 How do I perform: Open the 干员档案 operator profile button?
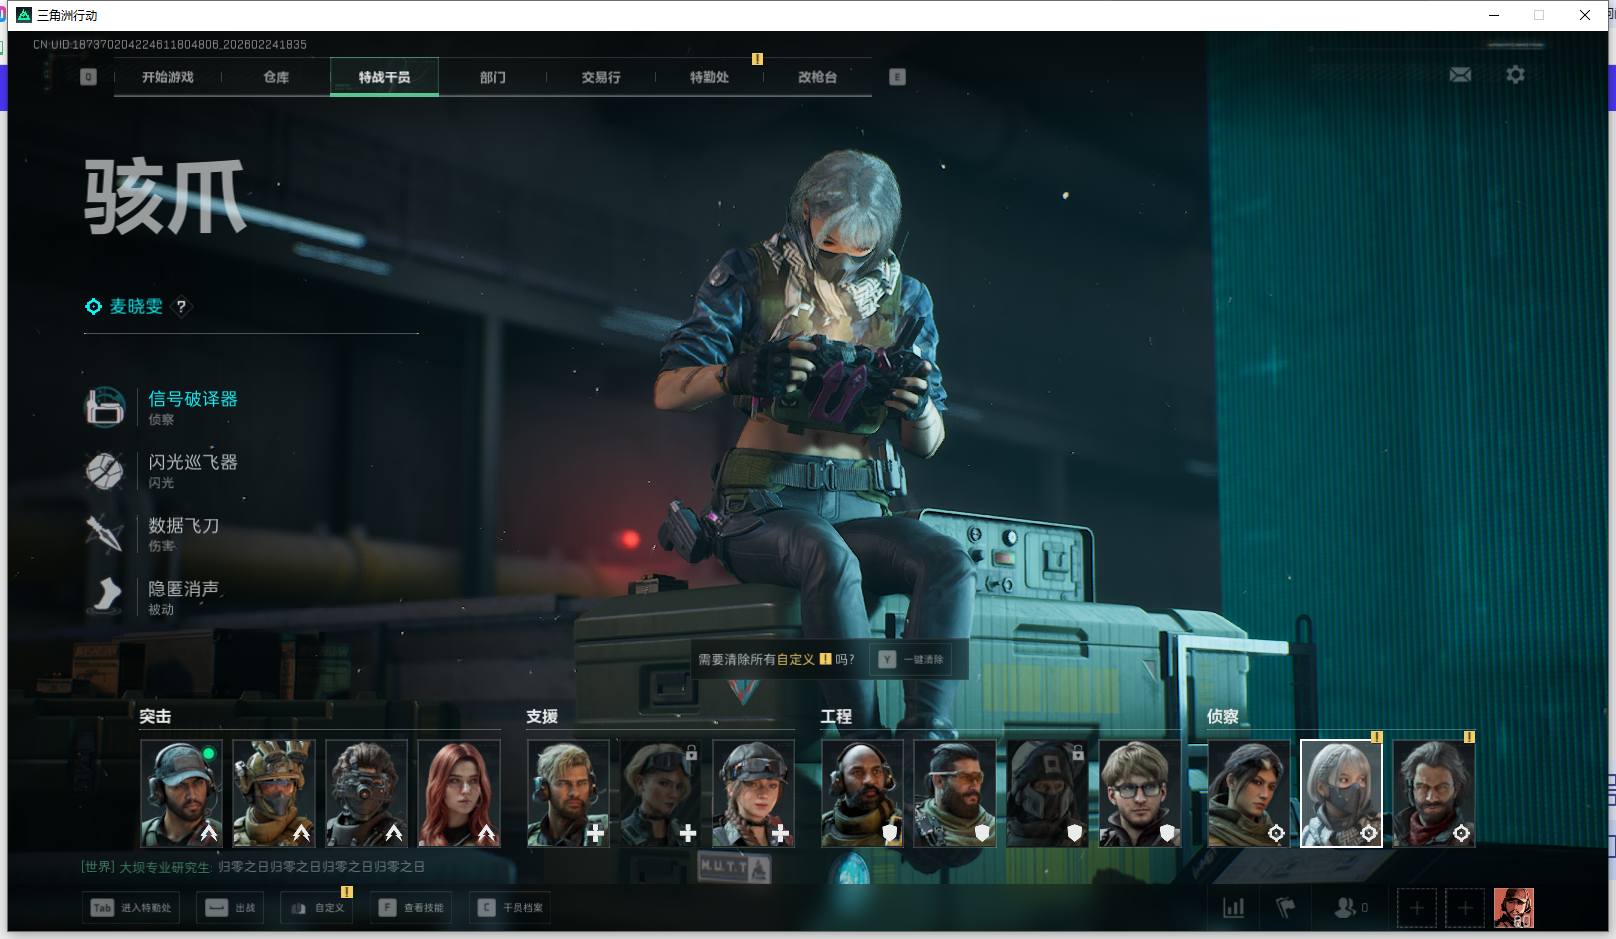click(x=511, y=908)
